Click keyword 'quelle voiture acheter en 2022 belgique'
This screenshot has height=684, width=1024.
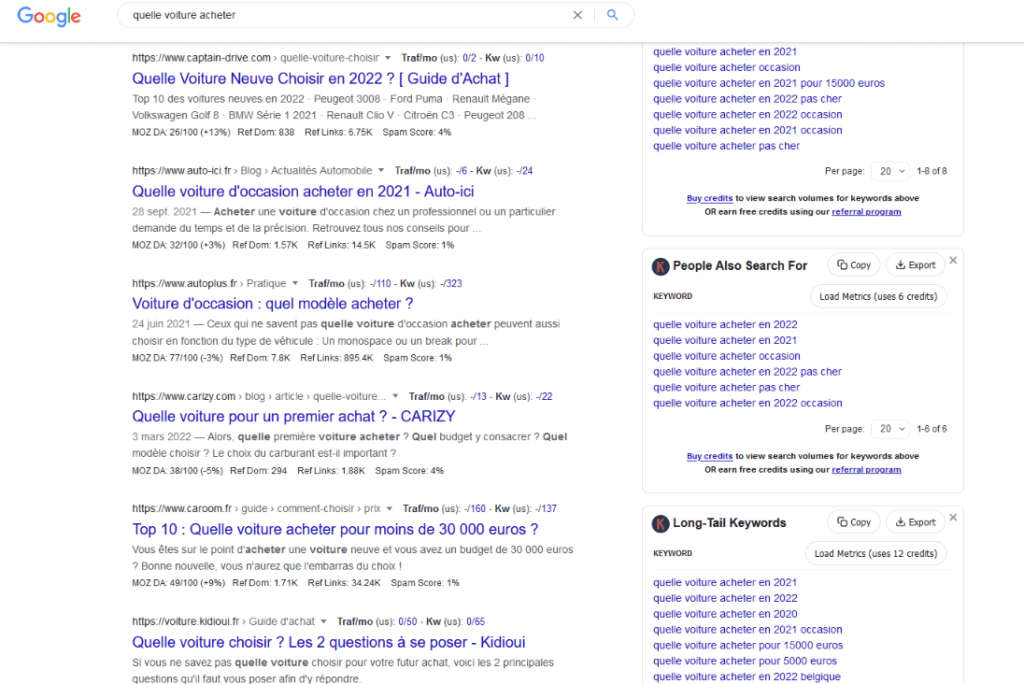pos(746,677)
